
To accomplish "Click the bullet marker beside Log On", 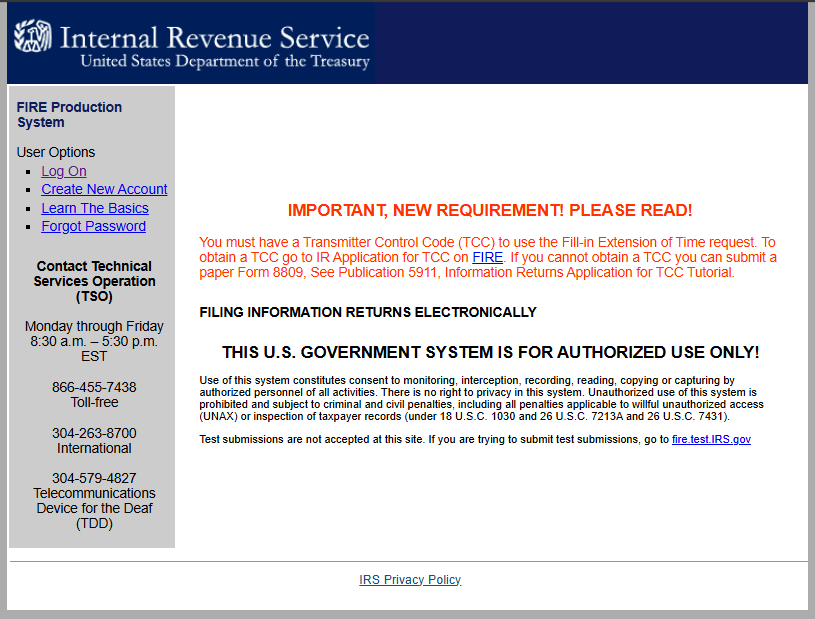I will pos(30,171).
